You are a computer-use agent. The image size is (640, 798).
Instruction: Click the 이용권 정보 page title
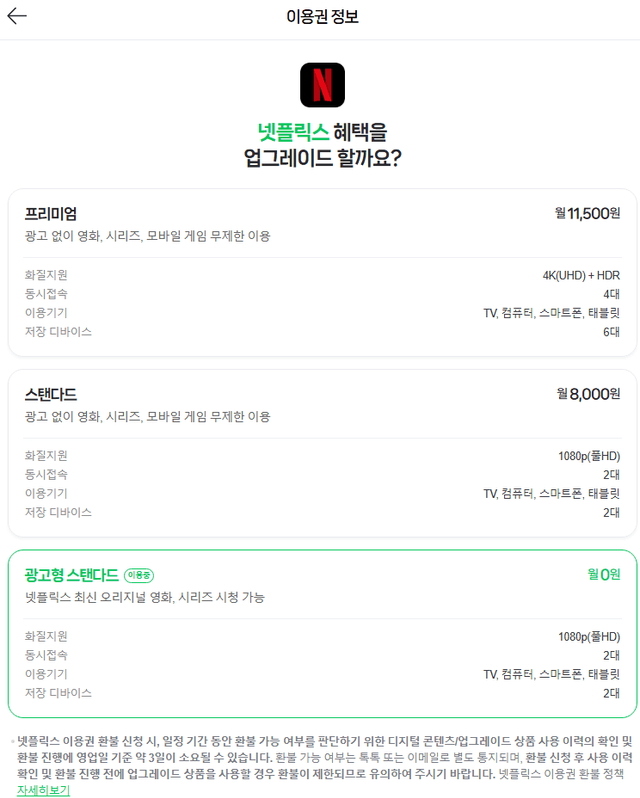[322, 17]
